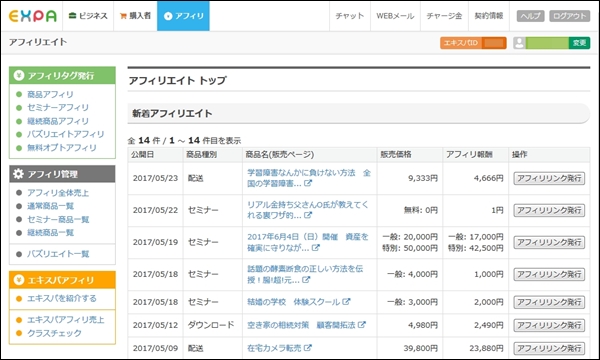Viewport: 600px width, 360px height.
Task: Open 無料オプトアフィリ link
Action: click(62, 147)
